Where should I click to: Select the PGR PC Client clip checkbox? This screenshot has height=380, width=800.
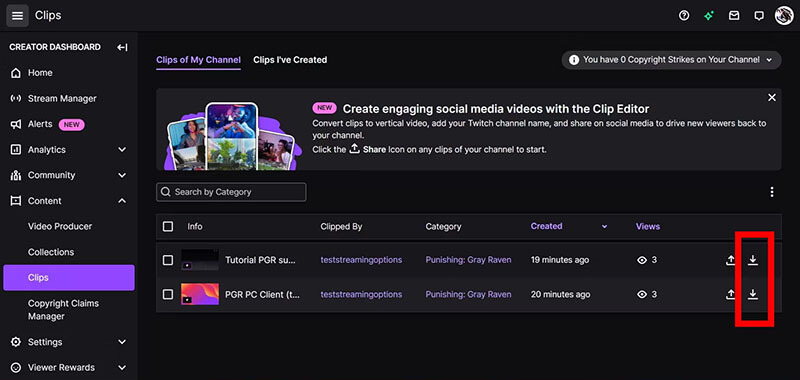click(x=168, y=294)
